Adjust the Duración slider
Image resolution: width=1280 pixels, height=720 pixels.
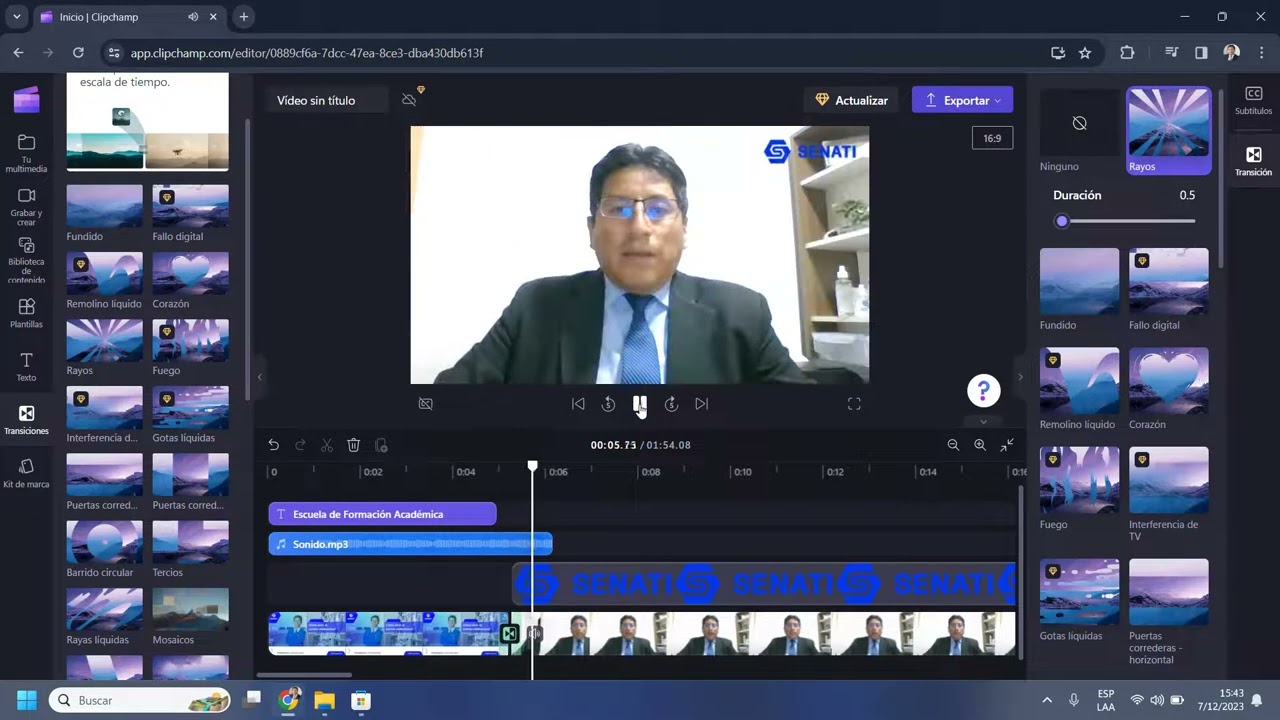1125,221
